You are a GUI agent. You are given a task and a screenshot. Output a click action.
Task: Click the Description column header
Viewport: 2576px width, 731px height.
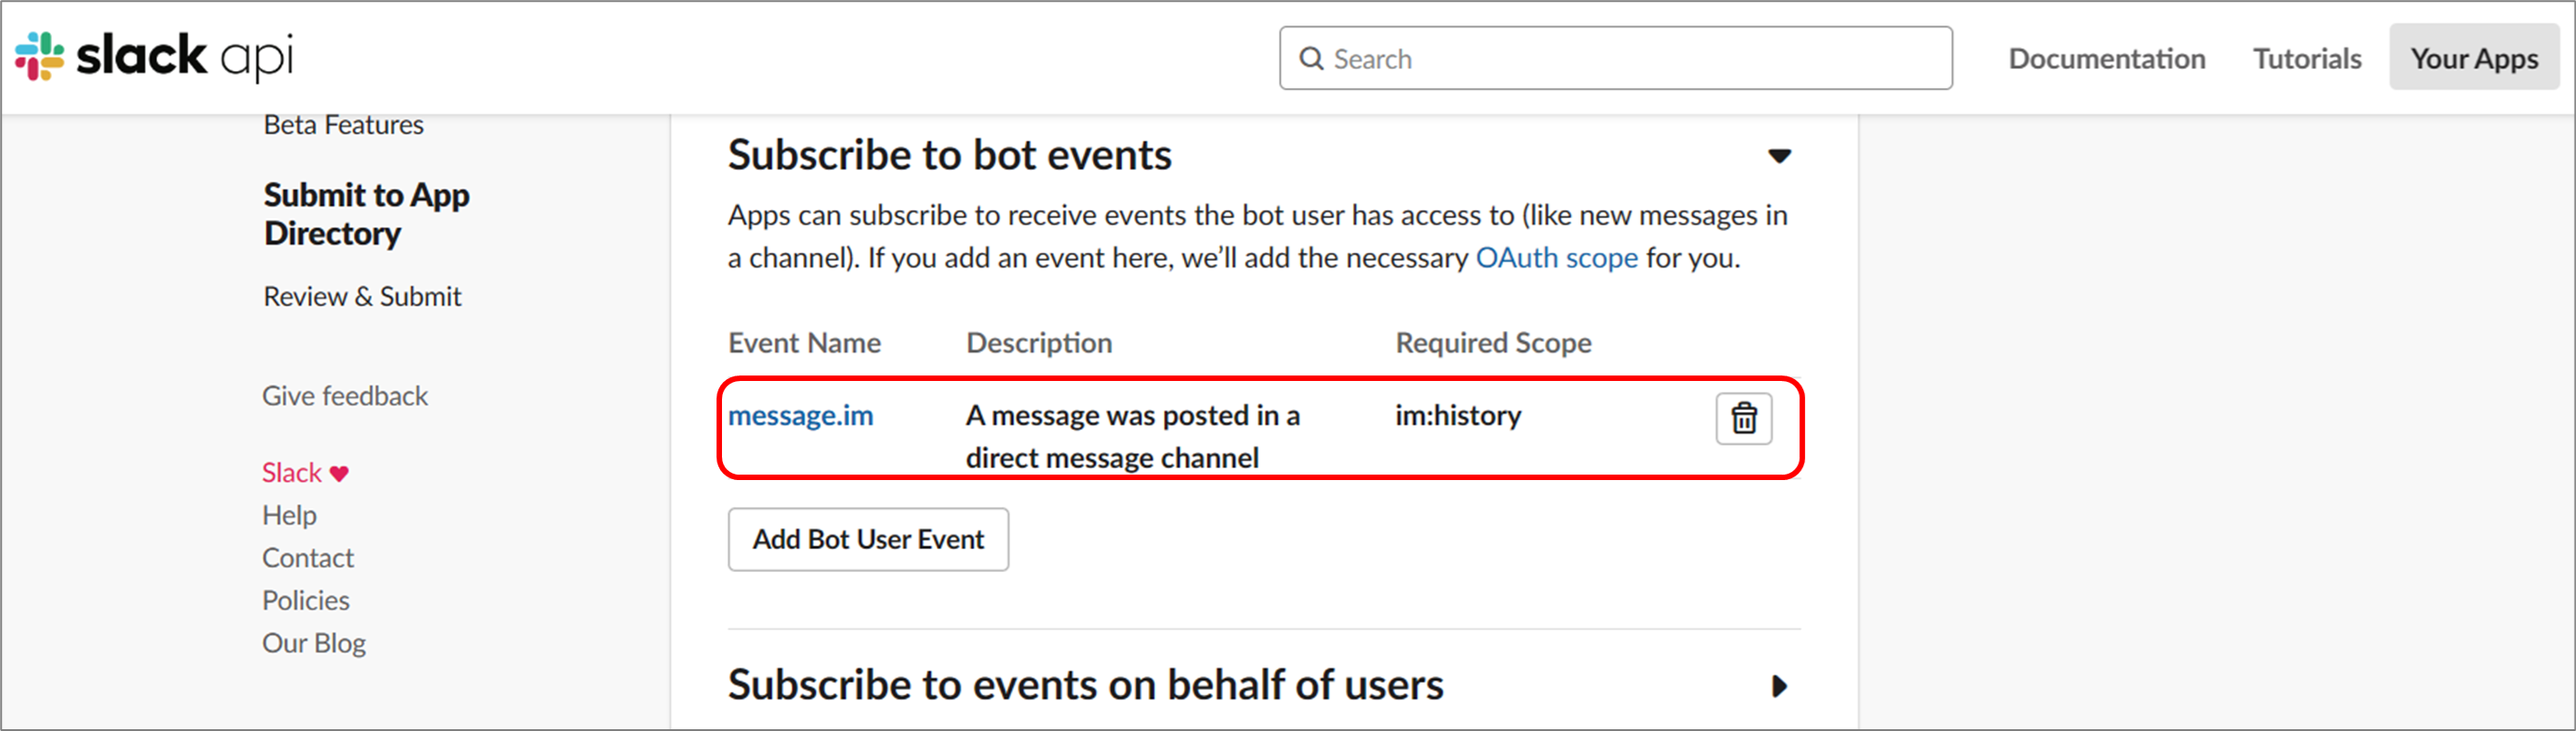1038,343
